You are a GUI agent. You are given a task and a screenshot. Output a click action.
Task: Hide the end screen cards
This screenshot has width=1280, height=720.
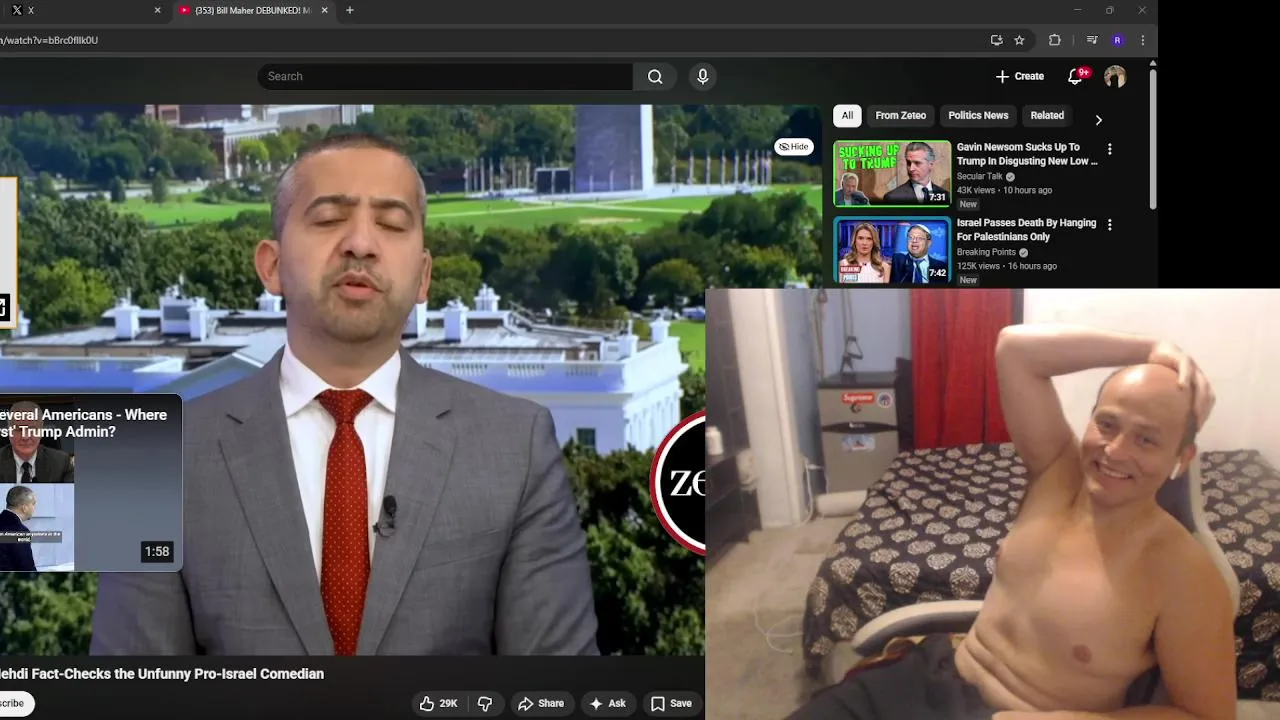point(793,147)
